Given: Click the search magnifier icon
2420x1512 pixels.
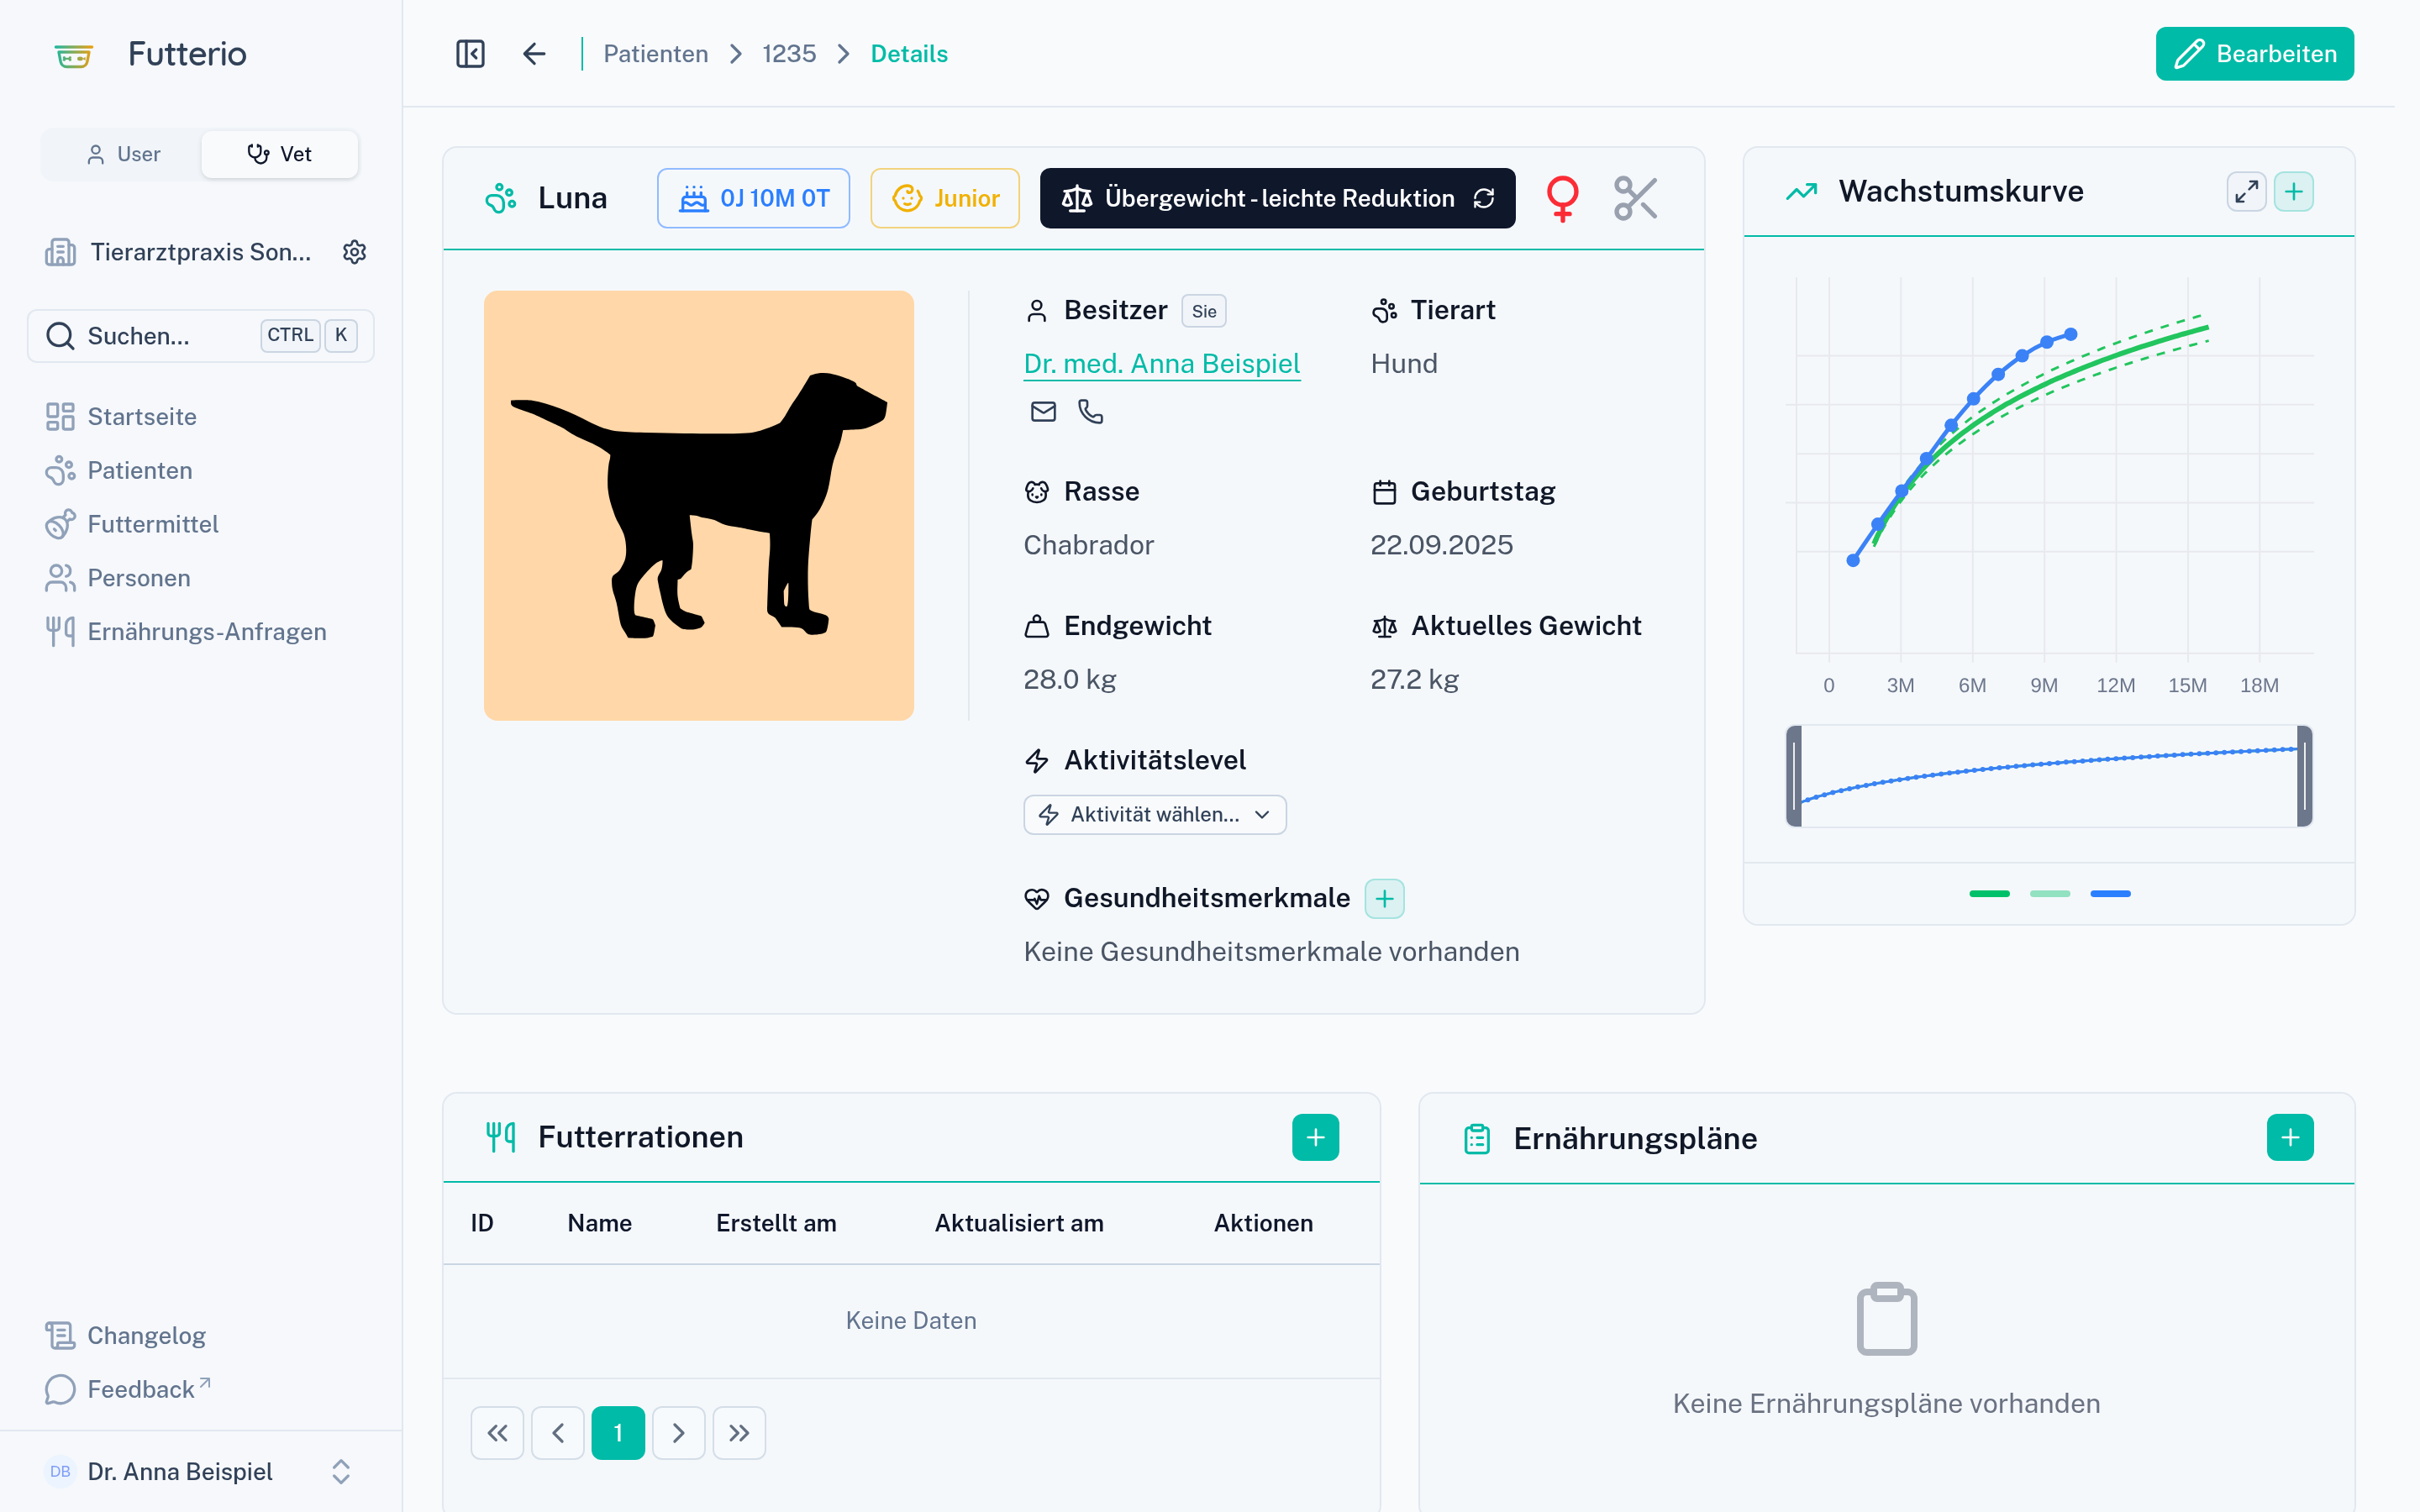Looking at the screenshot, I should pyautogui.click(x=60, y=336).
